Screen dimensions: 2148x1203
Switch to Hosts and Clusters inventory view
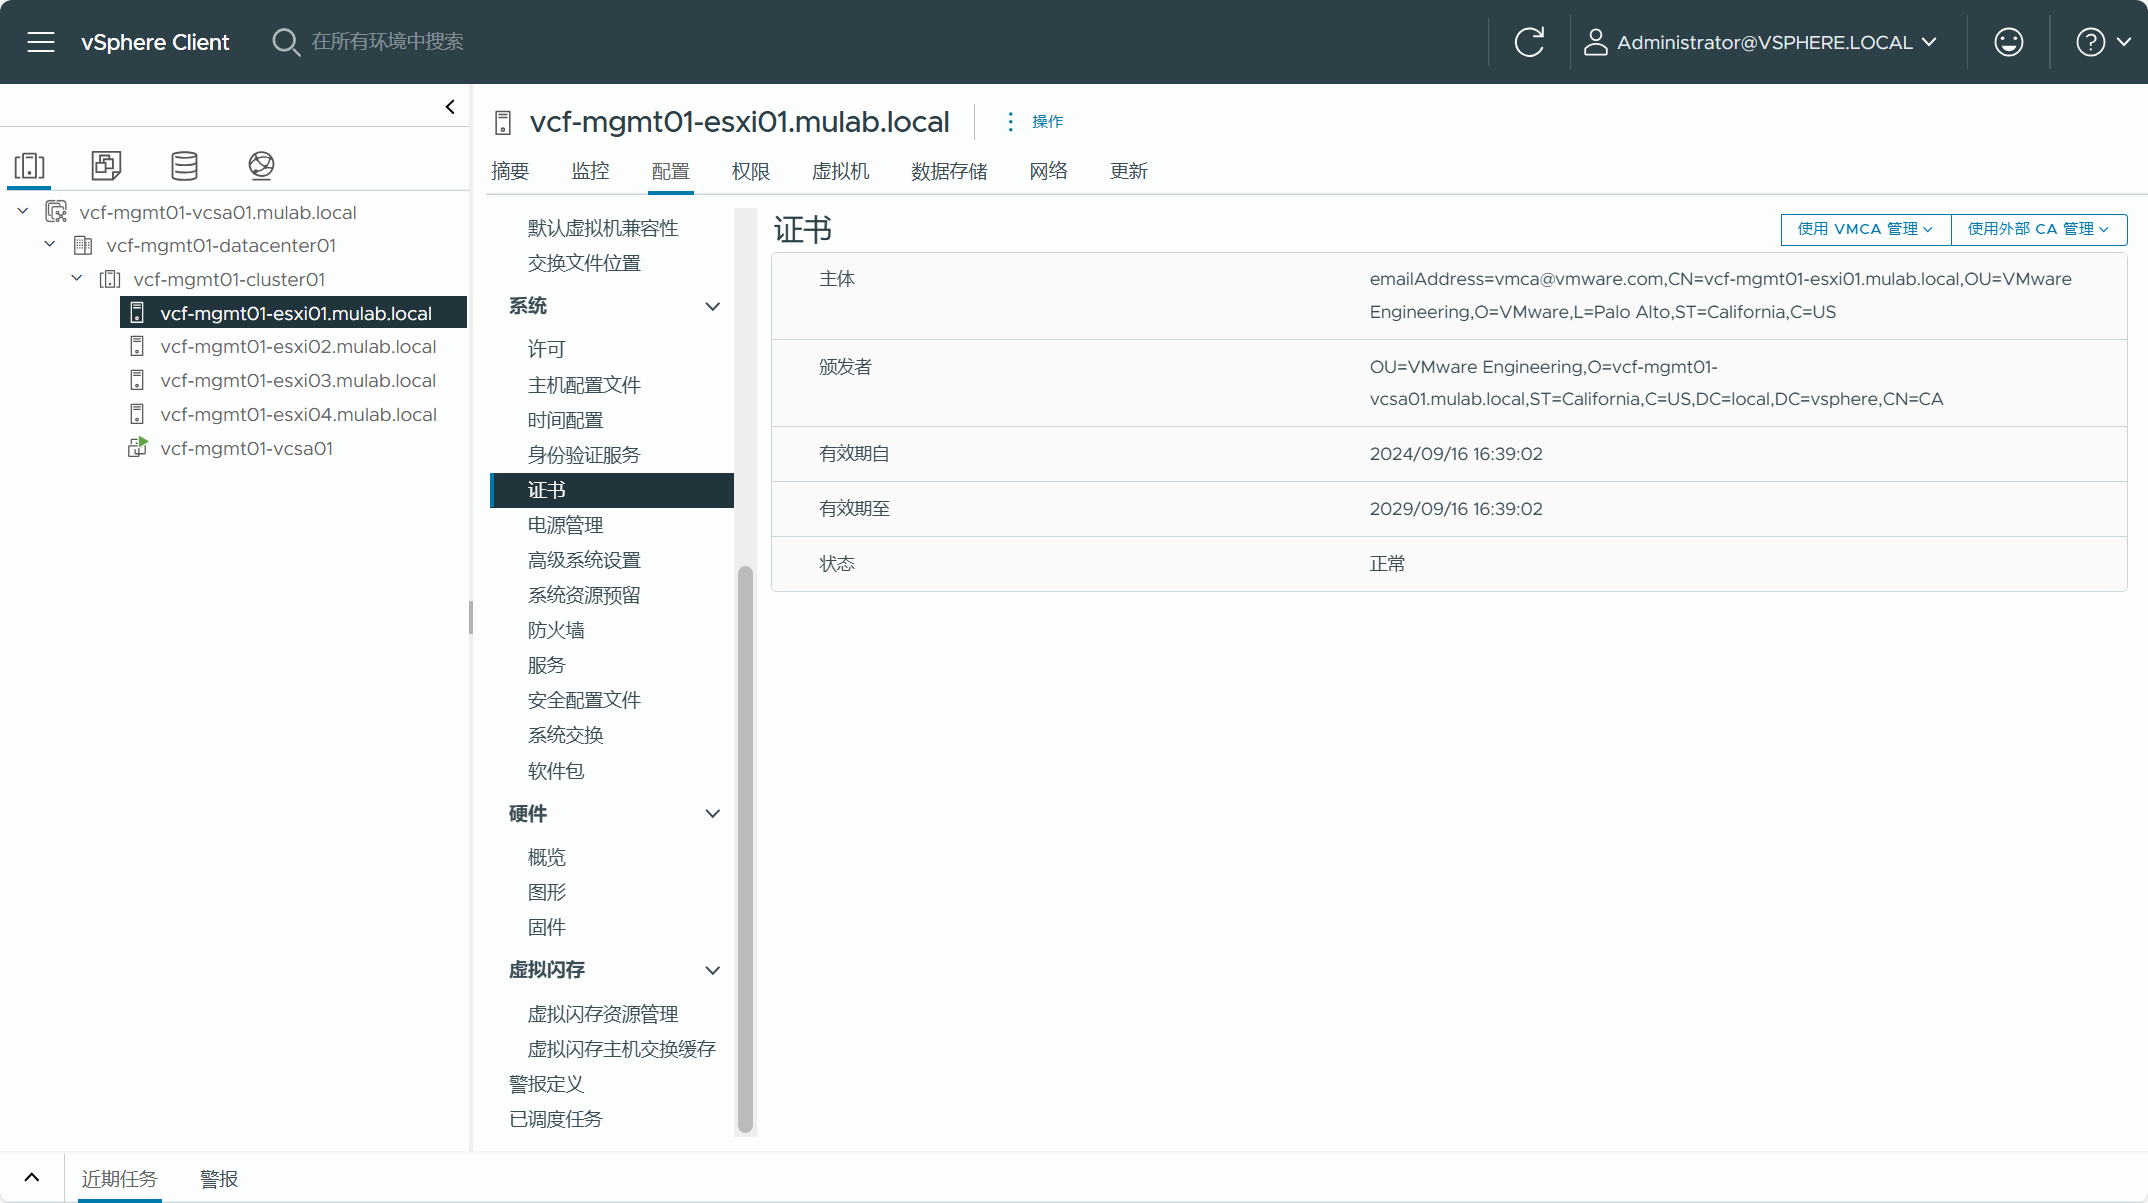click(x=30, y=165)
